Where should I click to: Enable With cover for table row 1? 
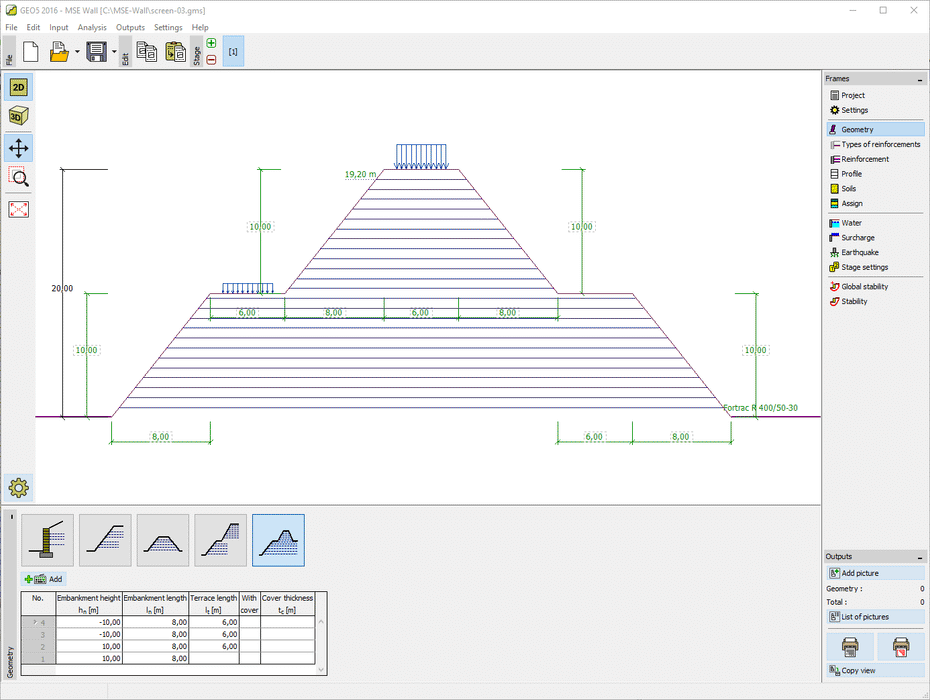tap(249, 659)
